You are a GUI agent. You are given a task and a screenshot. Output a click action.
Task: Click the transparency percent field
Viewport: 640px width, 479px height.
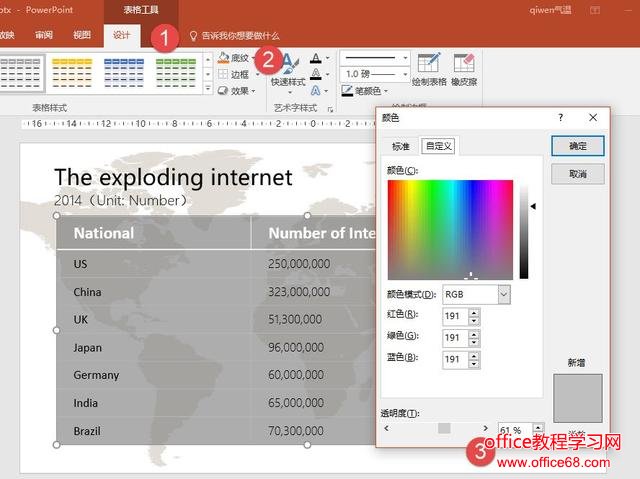pyautogui.click(x=515, y=430)
